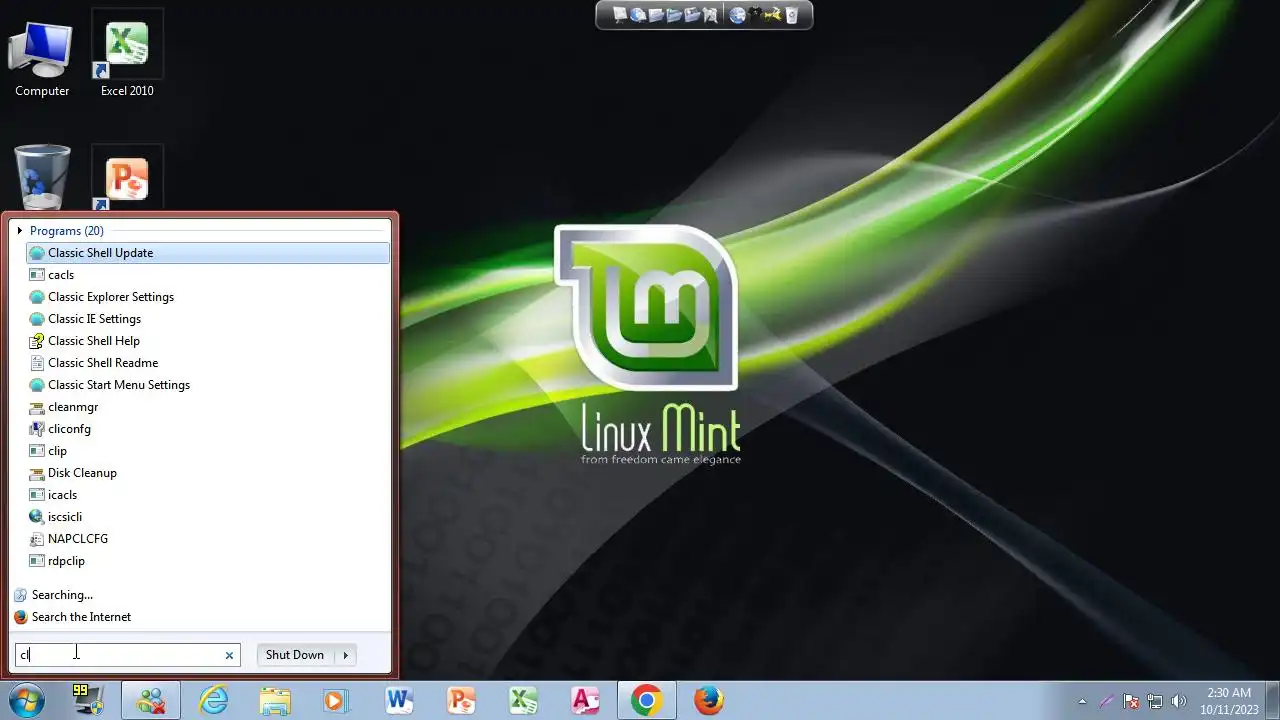Select the icacls entry
Viewport: 1280px width, 720px height.
coord(207,495)
